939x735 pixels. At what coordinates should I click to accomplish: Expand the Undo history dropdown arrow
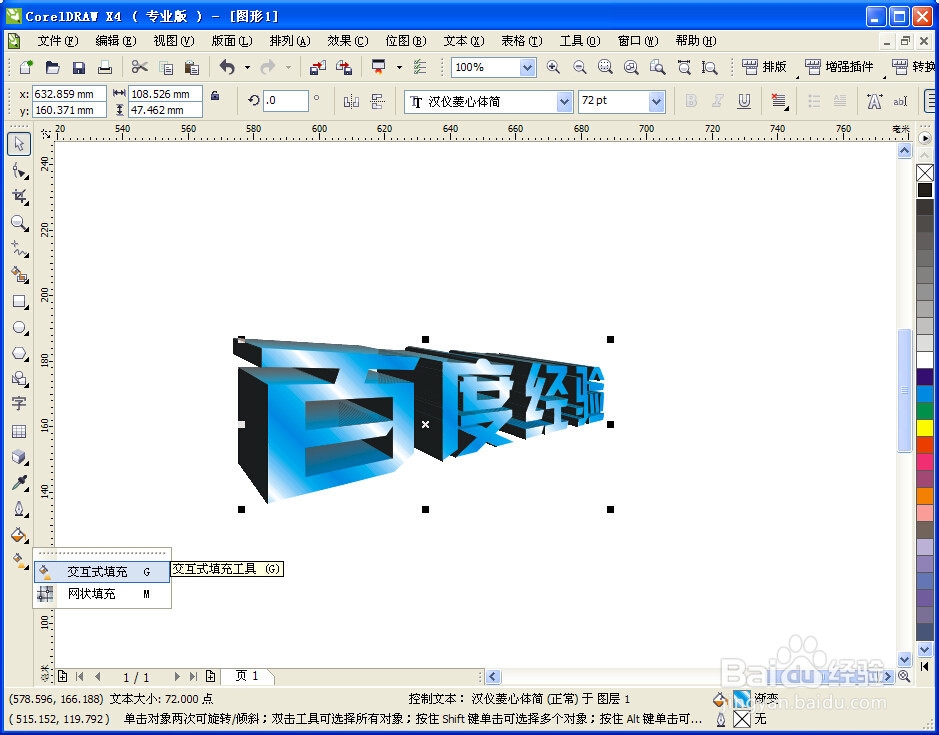point(247,68)
